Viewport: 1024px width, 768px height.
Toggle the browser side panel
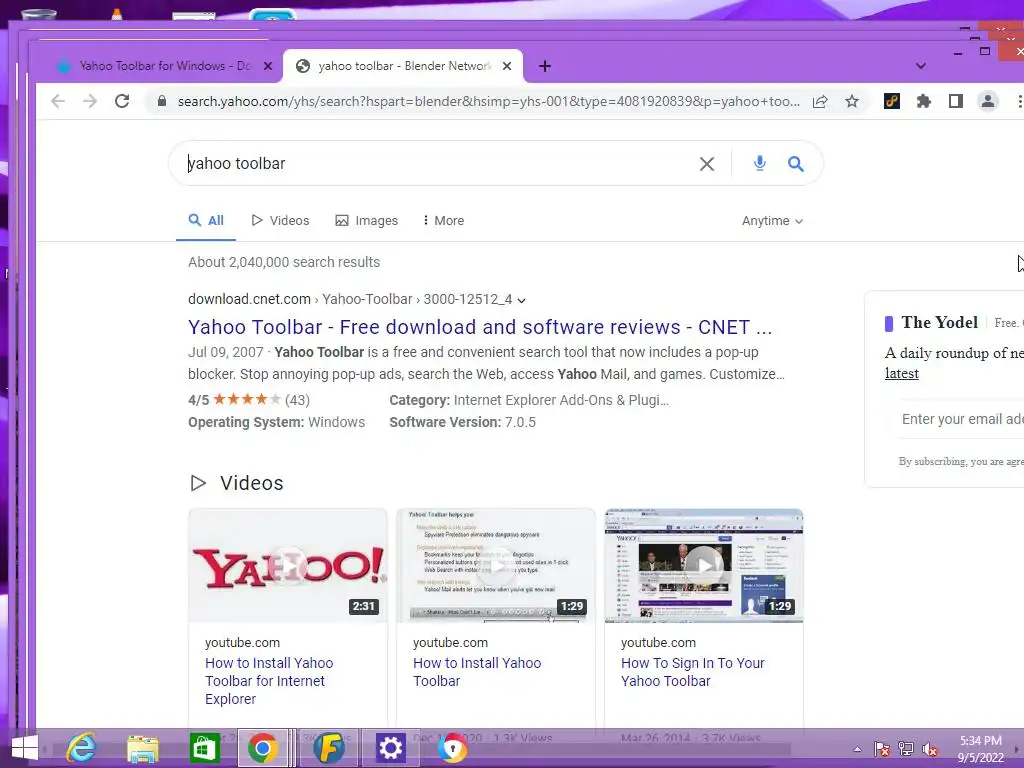click(x=955, y=101)
